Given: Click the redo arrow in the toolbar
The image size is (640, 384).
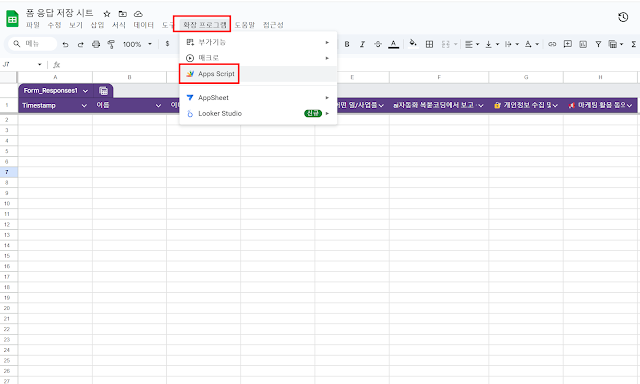Looking at the screenshot, I should click(x=80, y=44).
